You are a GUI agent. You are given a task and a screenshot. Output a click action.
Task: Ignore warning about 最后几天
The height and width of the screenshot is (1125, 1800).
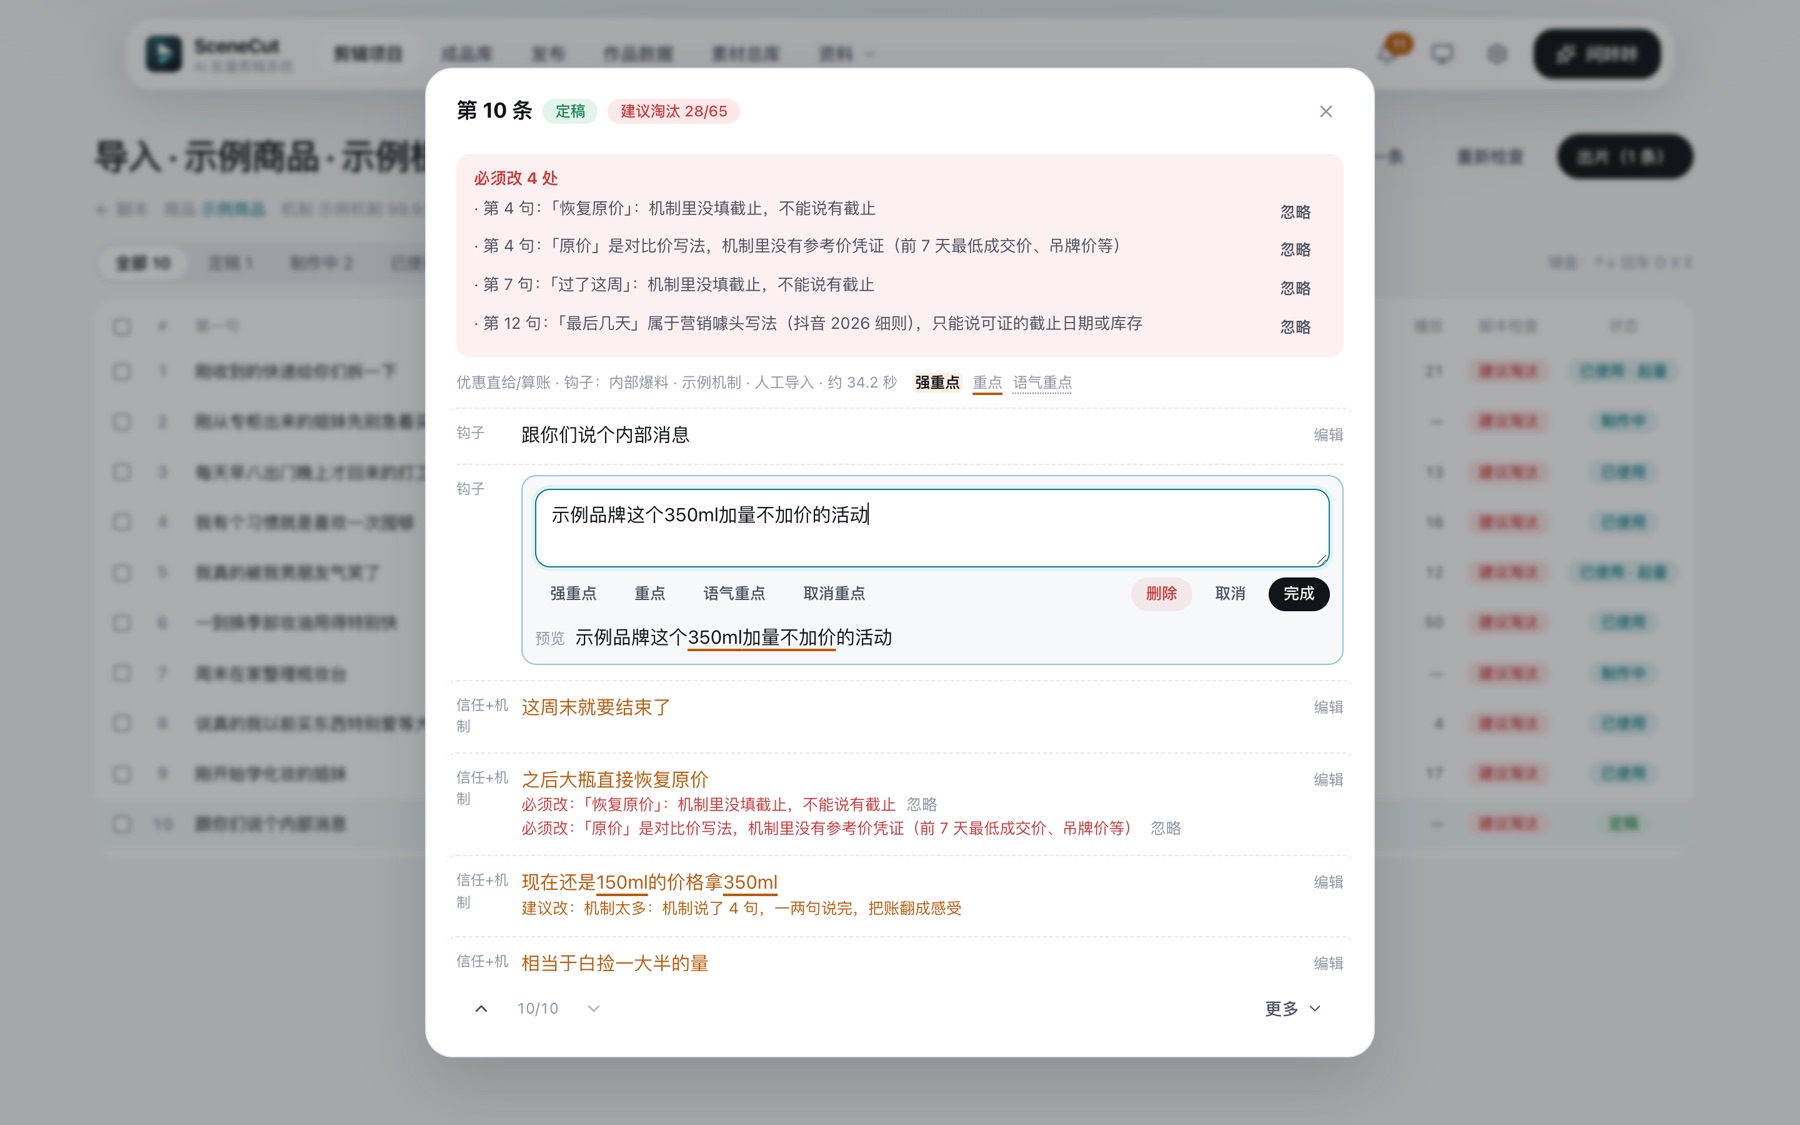point(1295,327)
